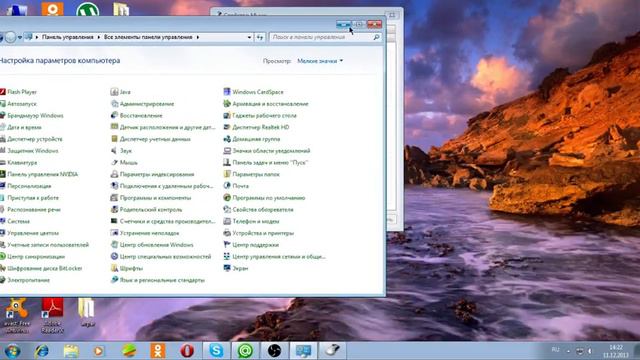Open Программы по умолчанию item
Screen dimensions: 640x360
(x=264, y=198)
